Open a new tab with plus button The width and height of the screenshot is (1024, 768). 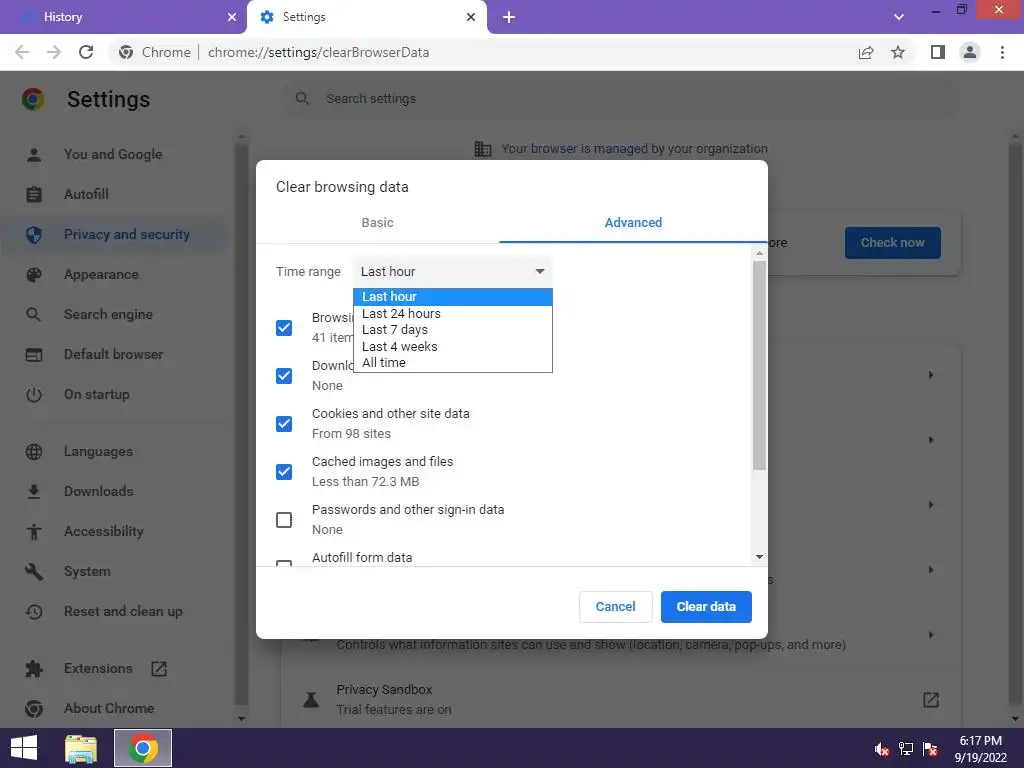[509, 17]
